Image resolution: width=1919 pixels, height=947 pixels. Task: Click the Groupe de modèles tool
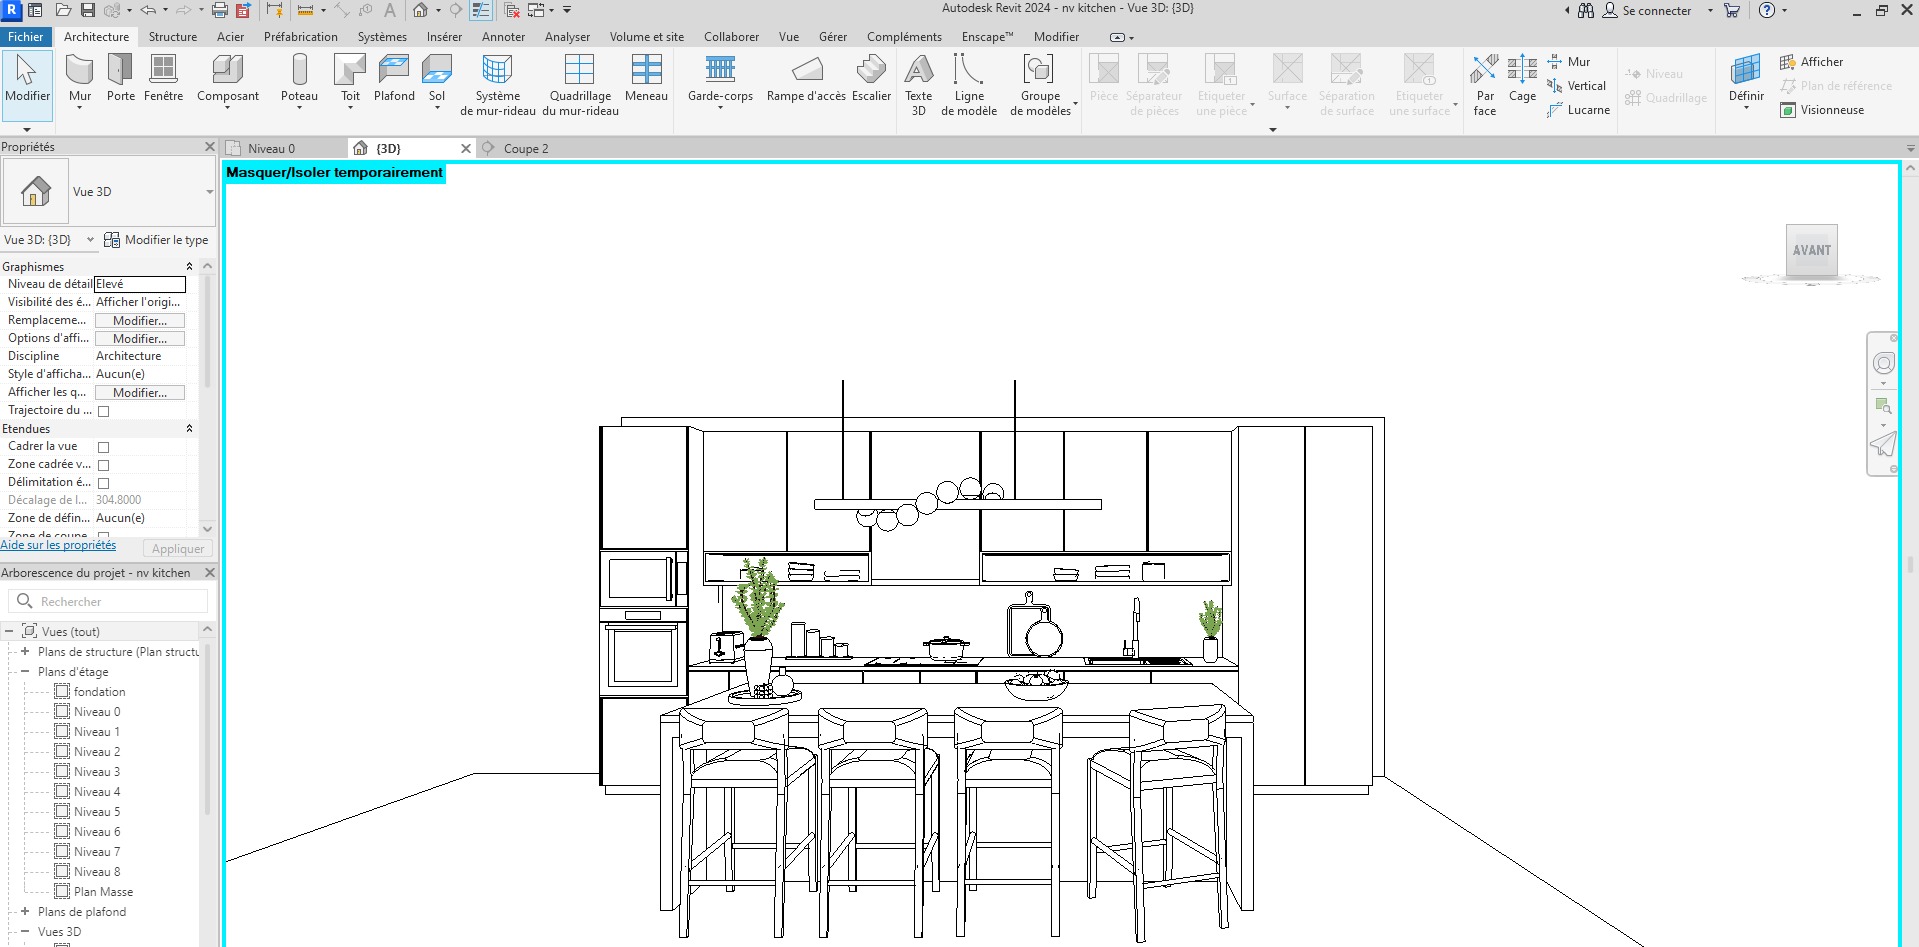point(1040,86)
